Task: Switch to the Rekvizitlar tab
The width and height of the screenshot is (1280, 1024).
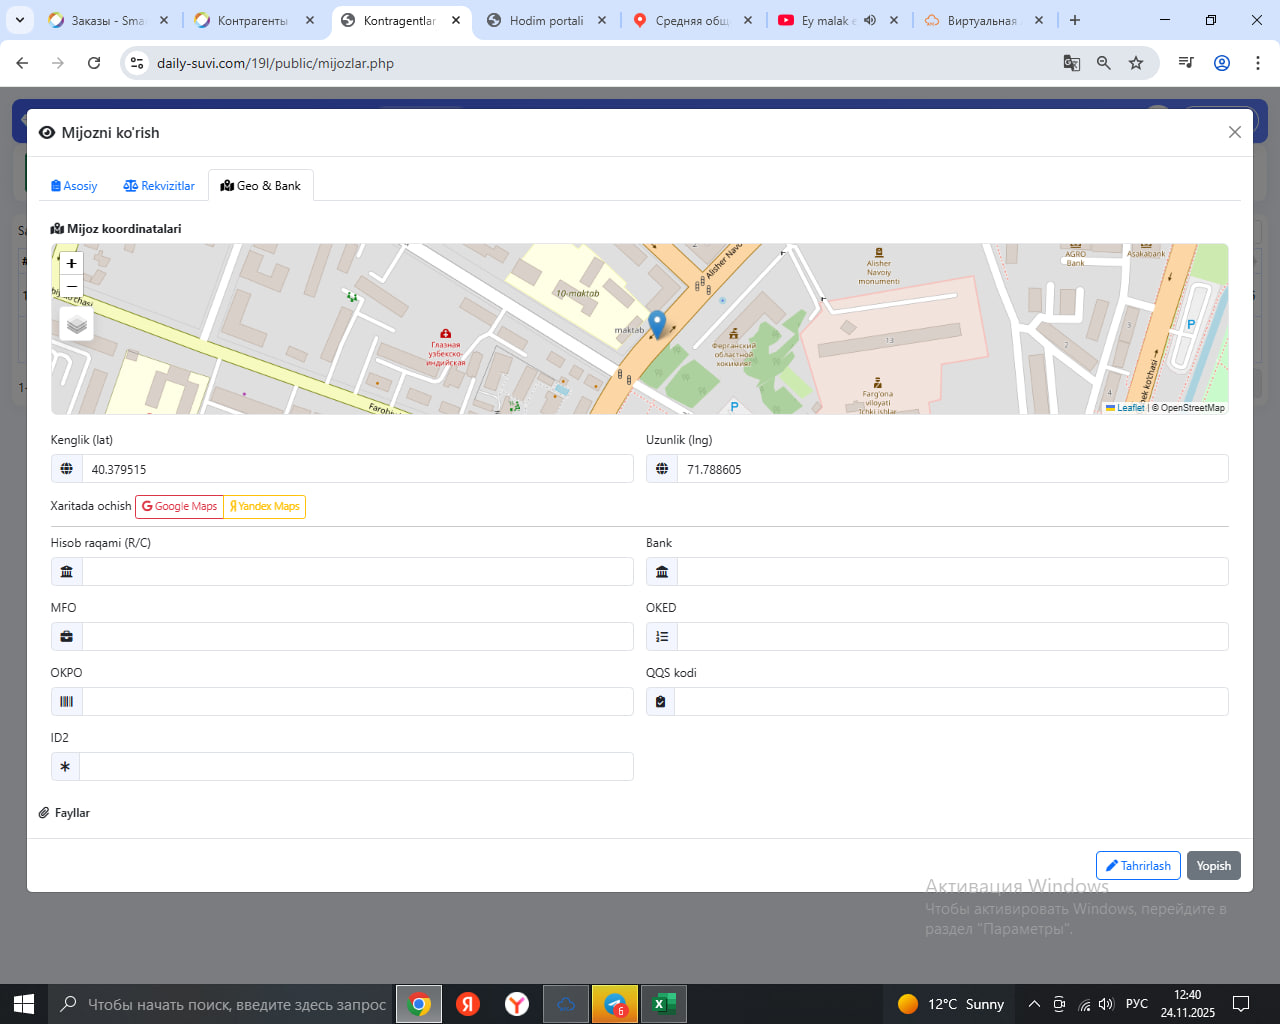Action: click(159, 186)
